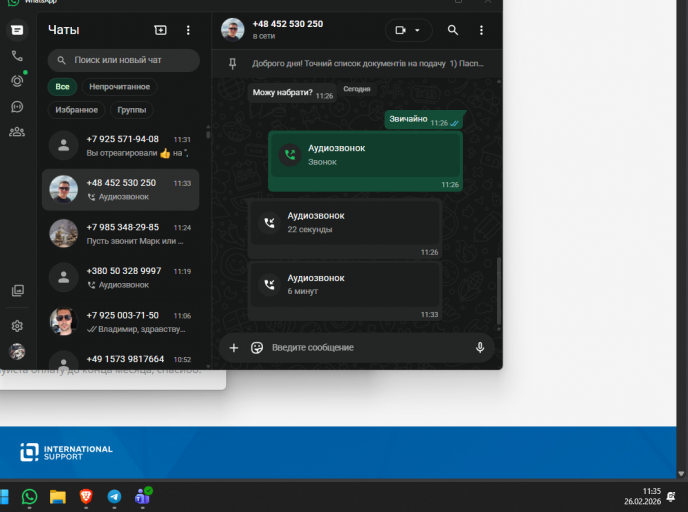Open contact info via header number +48 452 530 250

(x=288, y=24)
